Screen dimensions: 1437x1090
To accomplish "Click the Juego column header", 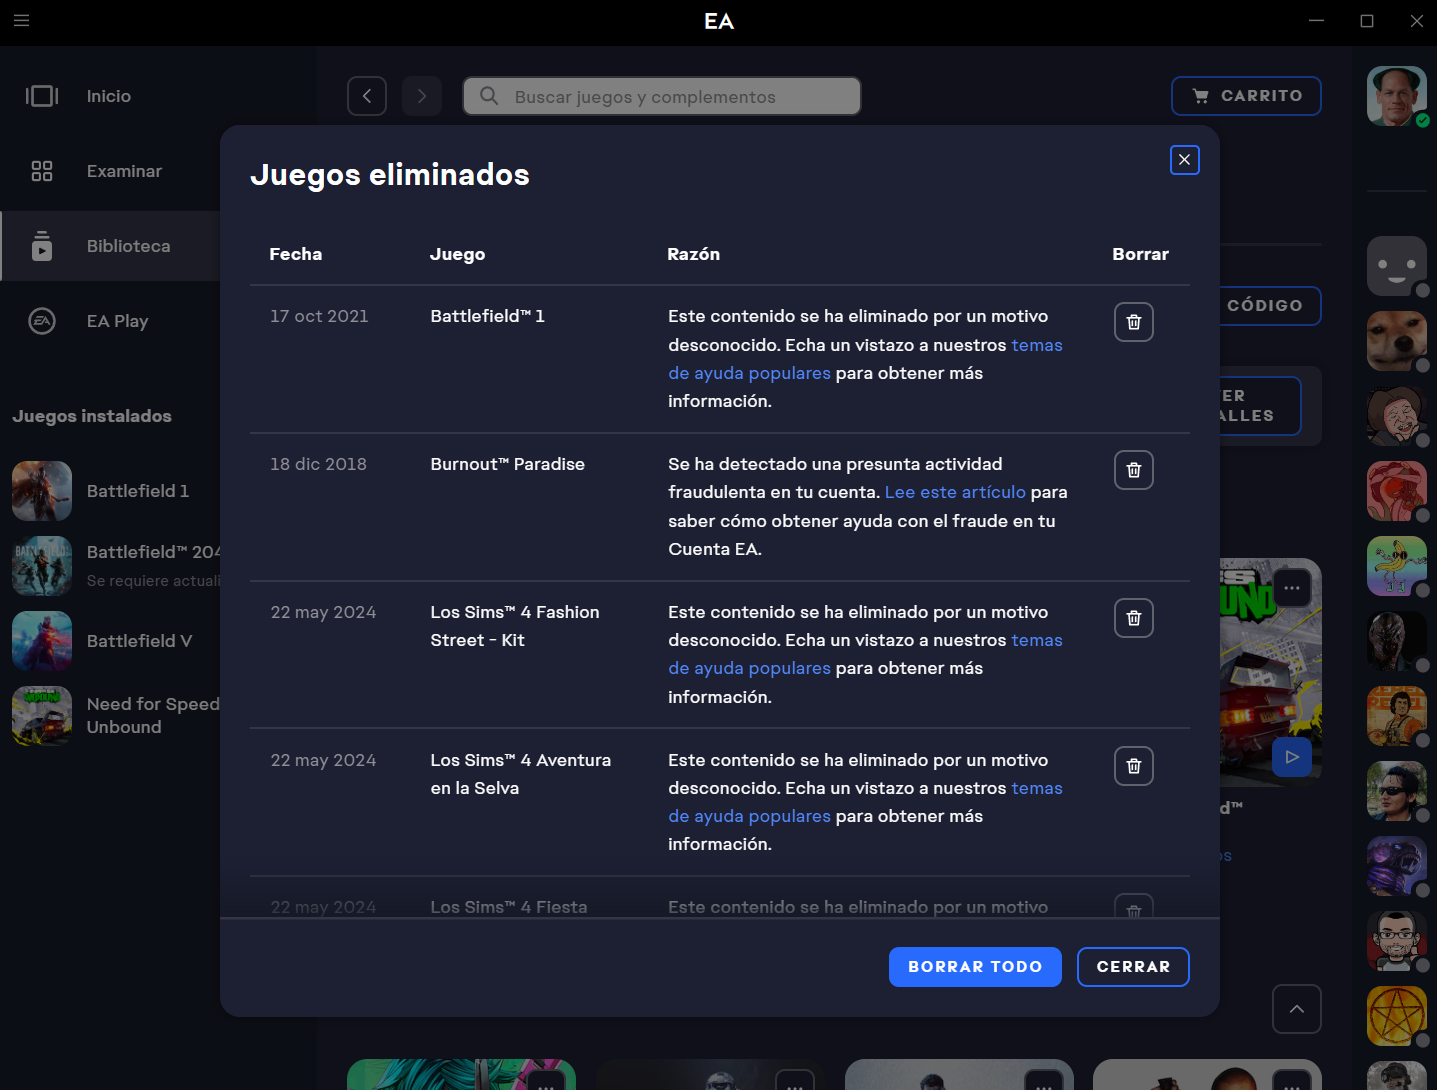I will point(457,254).
